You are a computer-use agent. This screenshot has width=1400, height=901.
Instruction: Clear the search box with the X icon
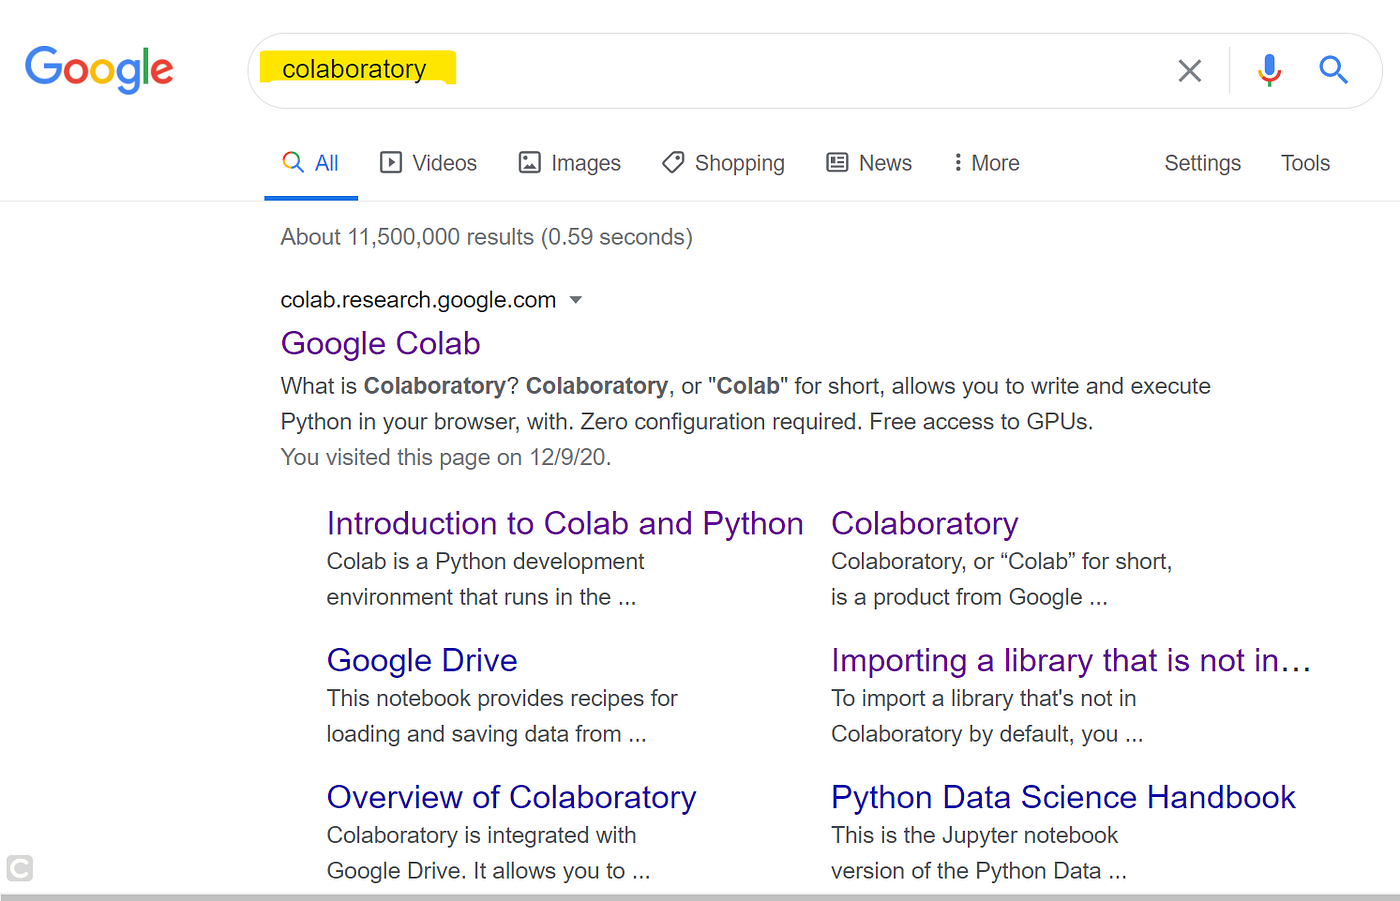click(x=1189, y=71)
